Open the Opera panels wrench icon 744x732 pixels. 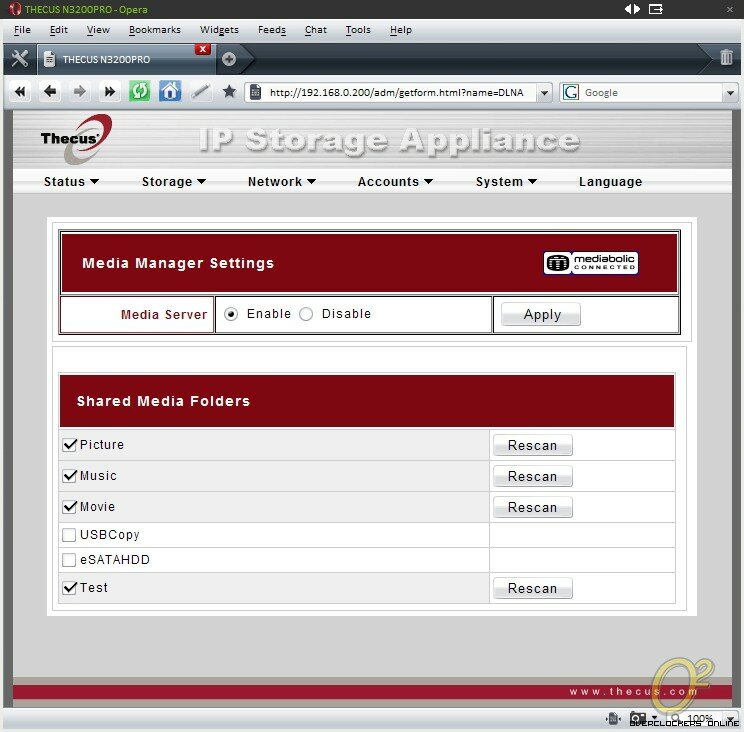pyautogui.click(x=19, y=59)
